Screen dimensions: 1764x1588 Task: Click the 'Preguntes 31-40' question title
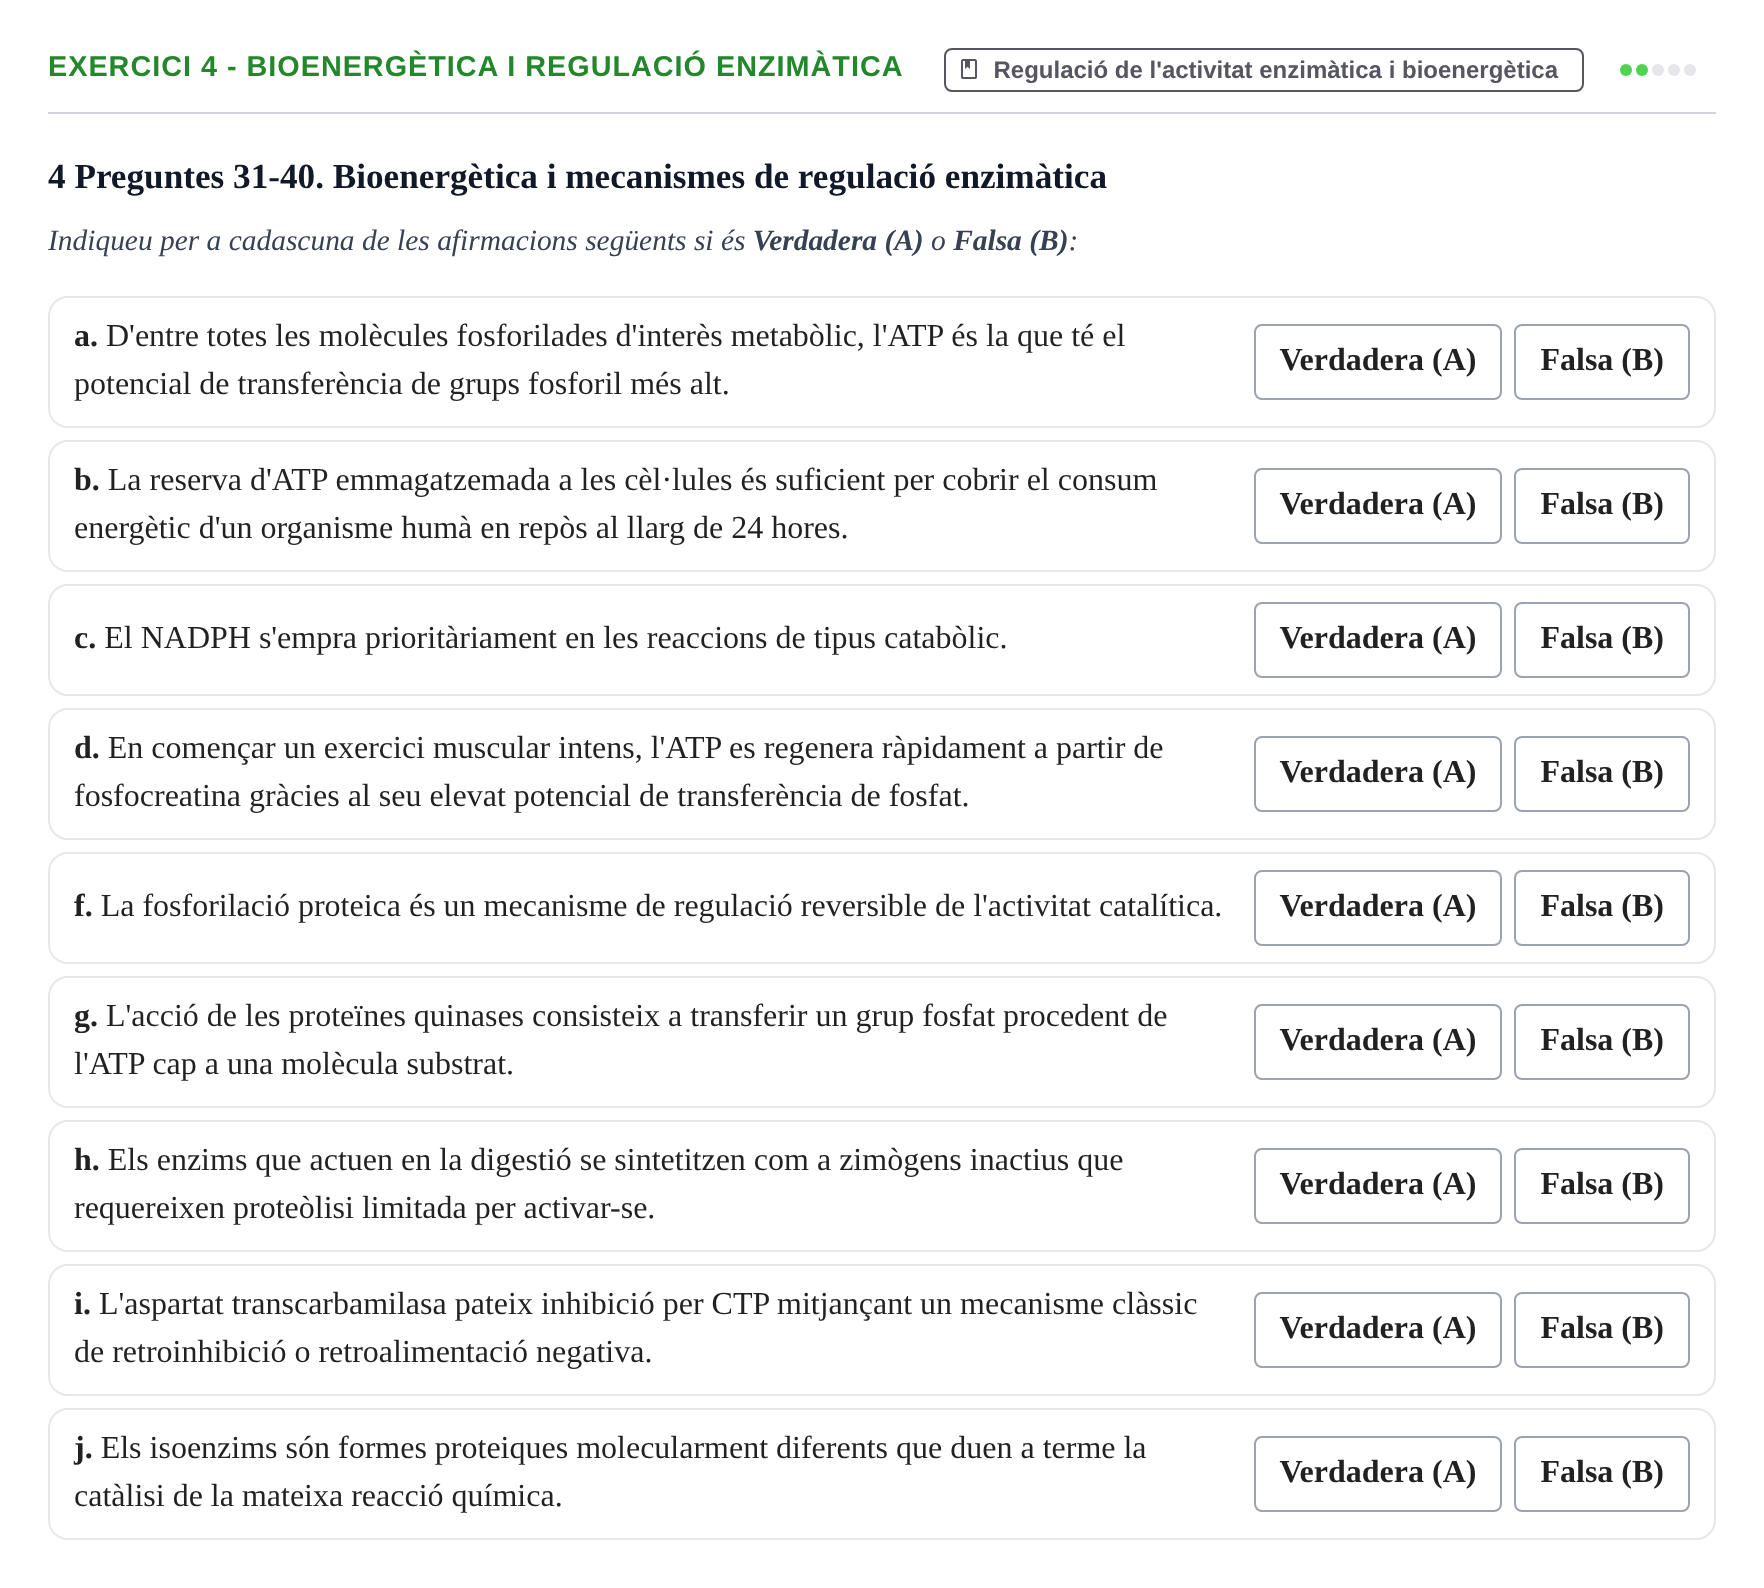(x=577, y=177)
